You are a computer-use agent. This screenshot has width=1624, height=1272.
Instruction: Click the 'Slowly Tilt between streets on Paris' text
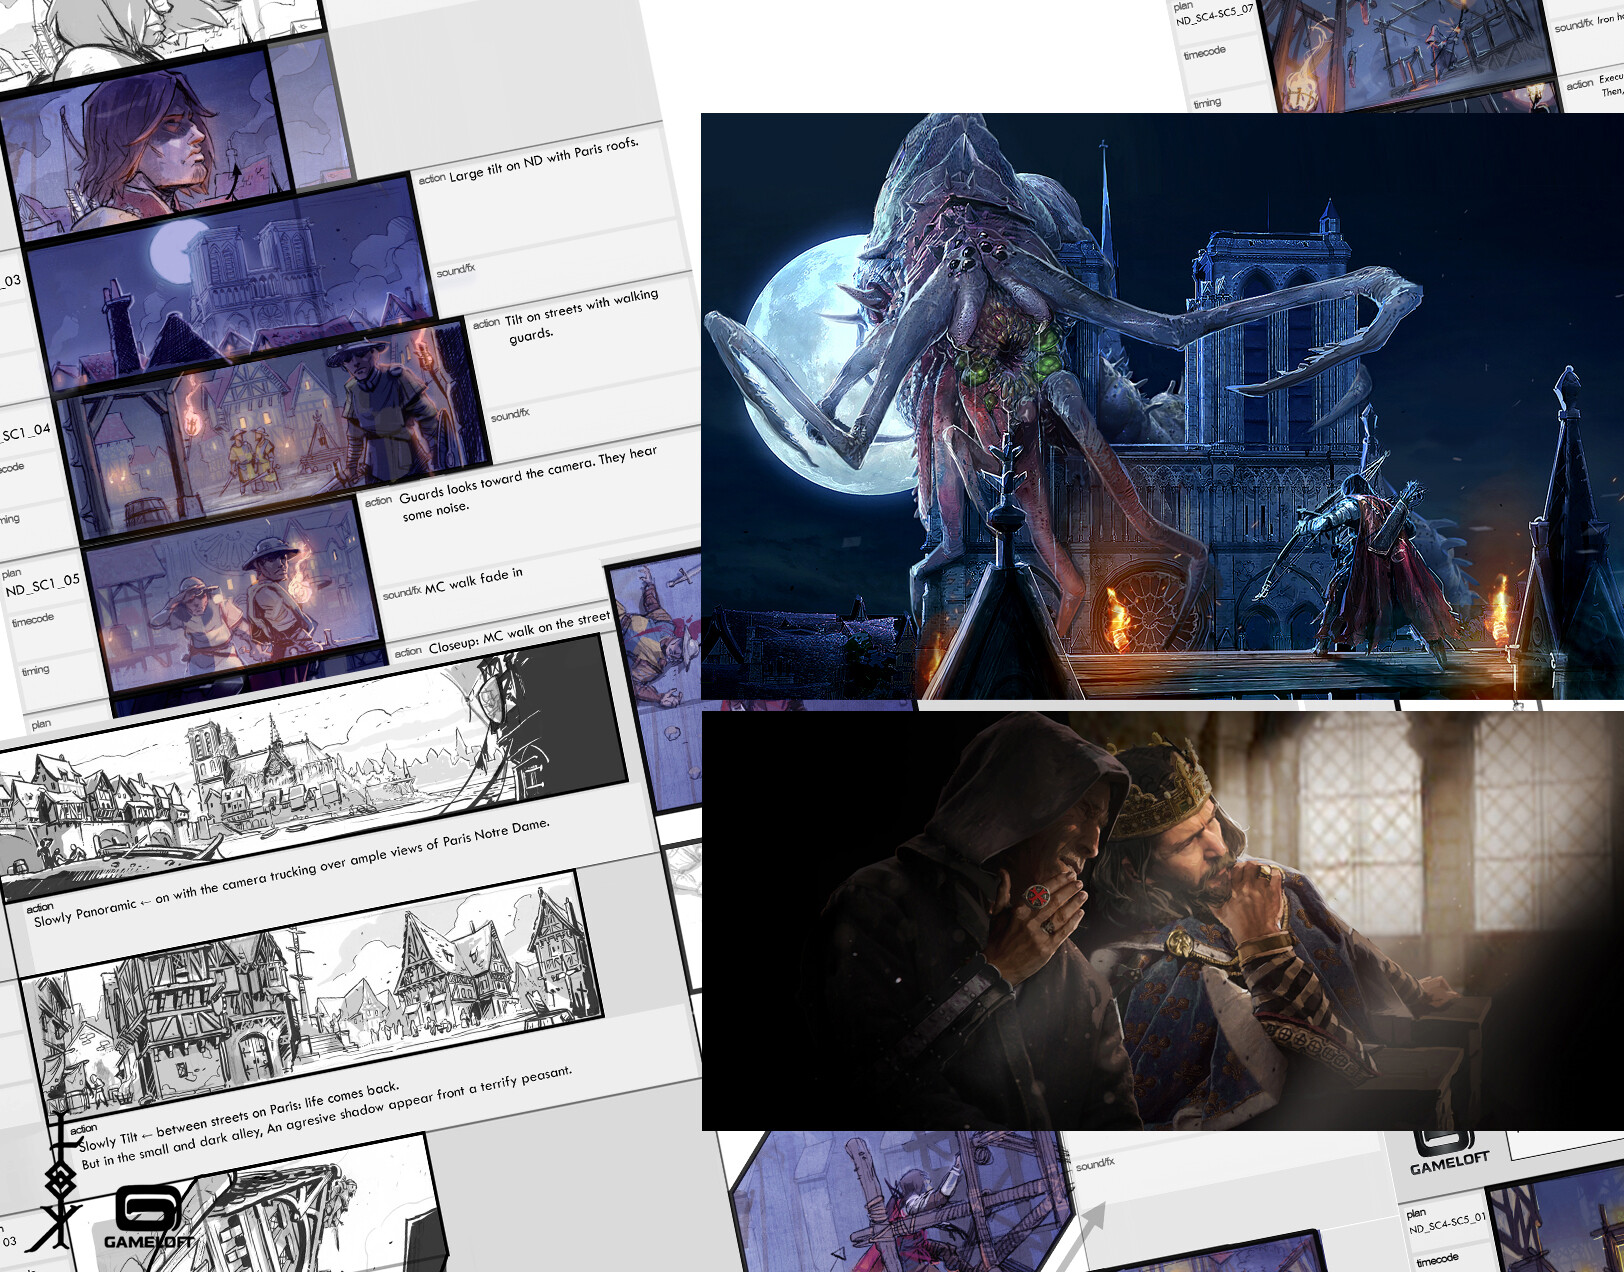pos(239,1116)
